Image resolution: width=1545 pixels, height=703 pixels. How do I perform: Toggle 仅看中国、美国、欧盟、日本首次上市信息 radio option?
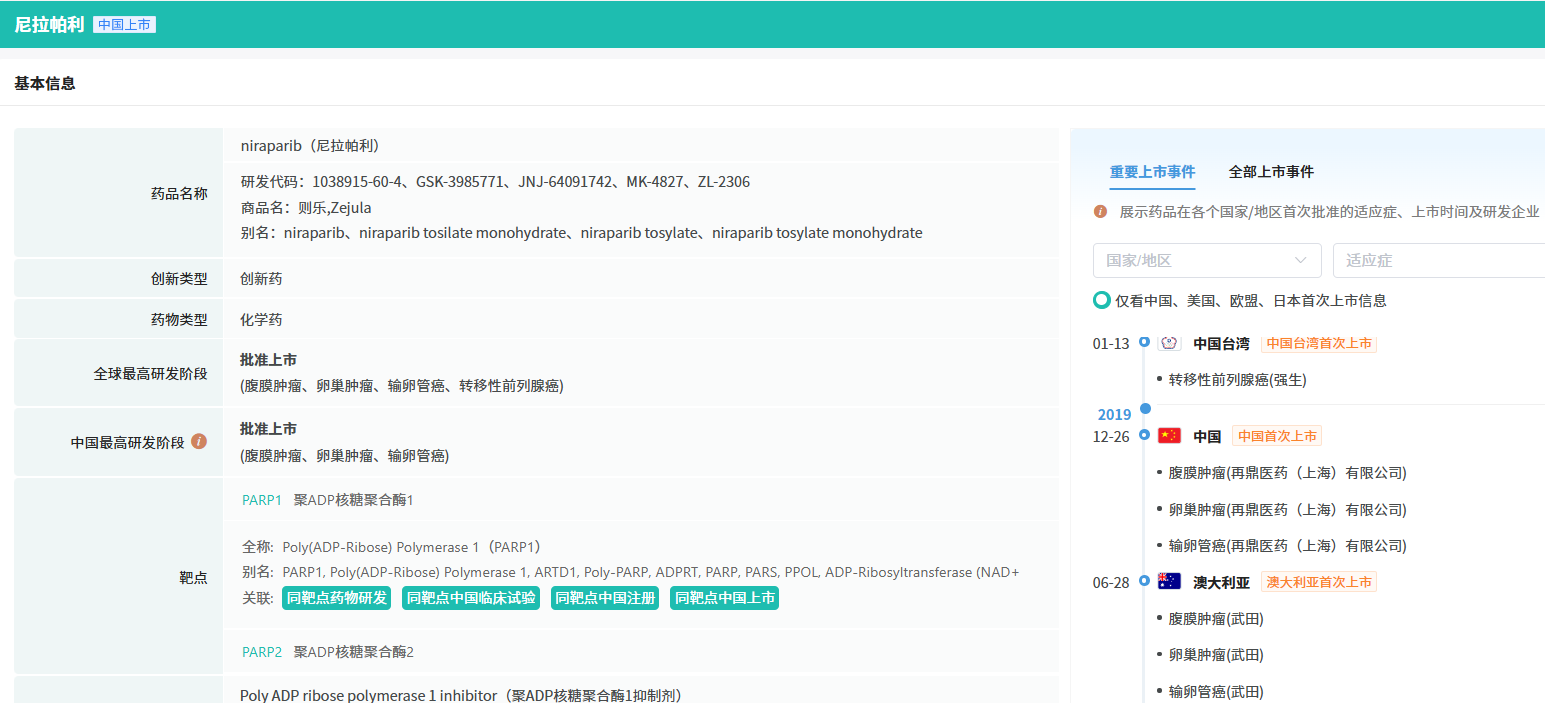(x=1102, y=300)
